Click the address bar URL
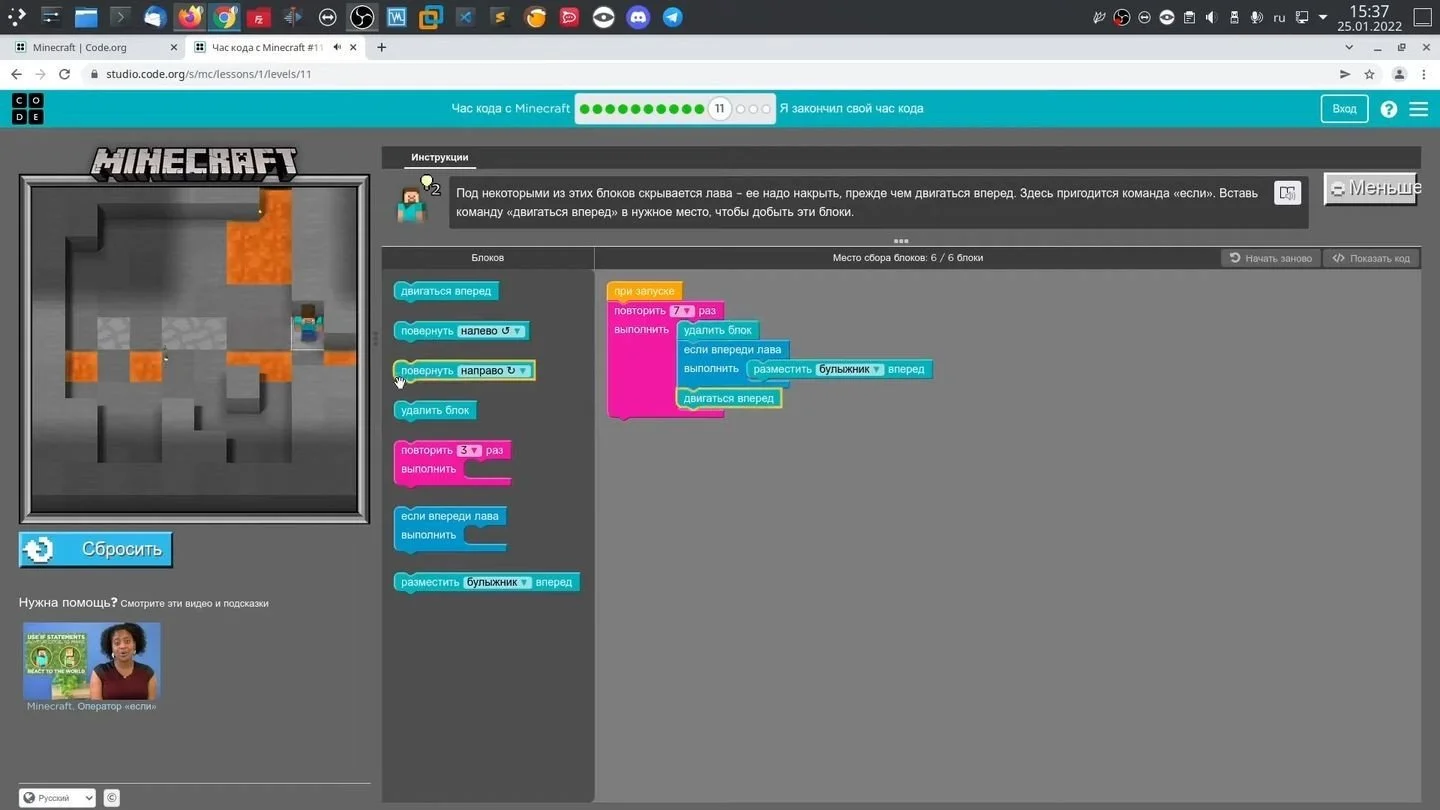This screenshot has width=1440, height=810. point(209,74)
